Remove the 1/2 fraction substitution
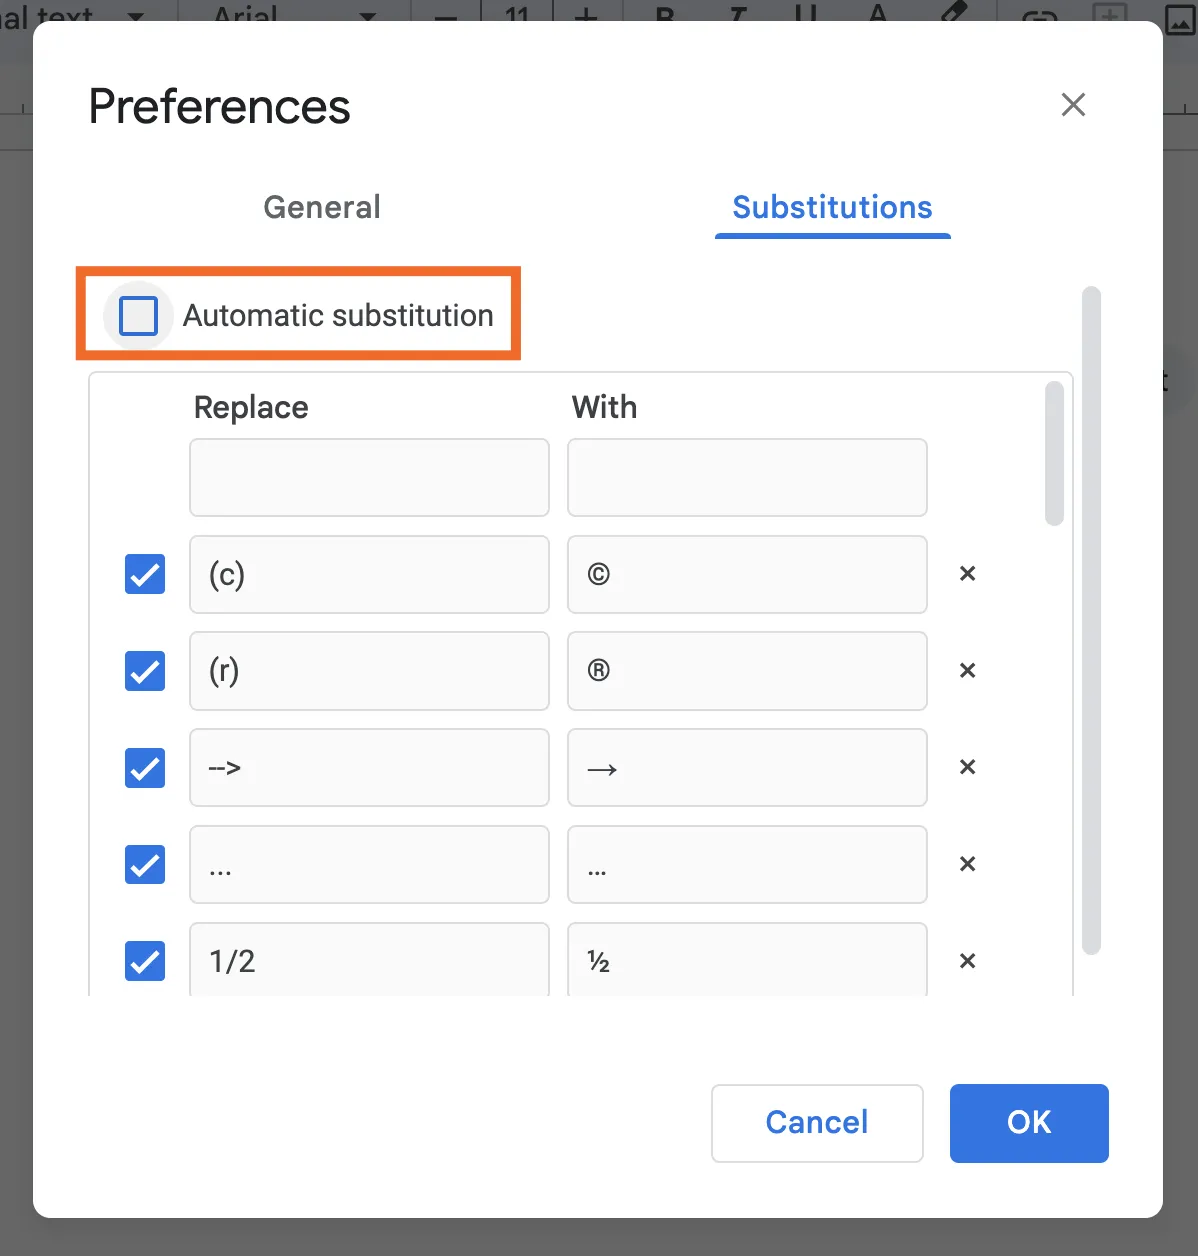 pyautogui.click(x=967, y=961)
